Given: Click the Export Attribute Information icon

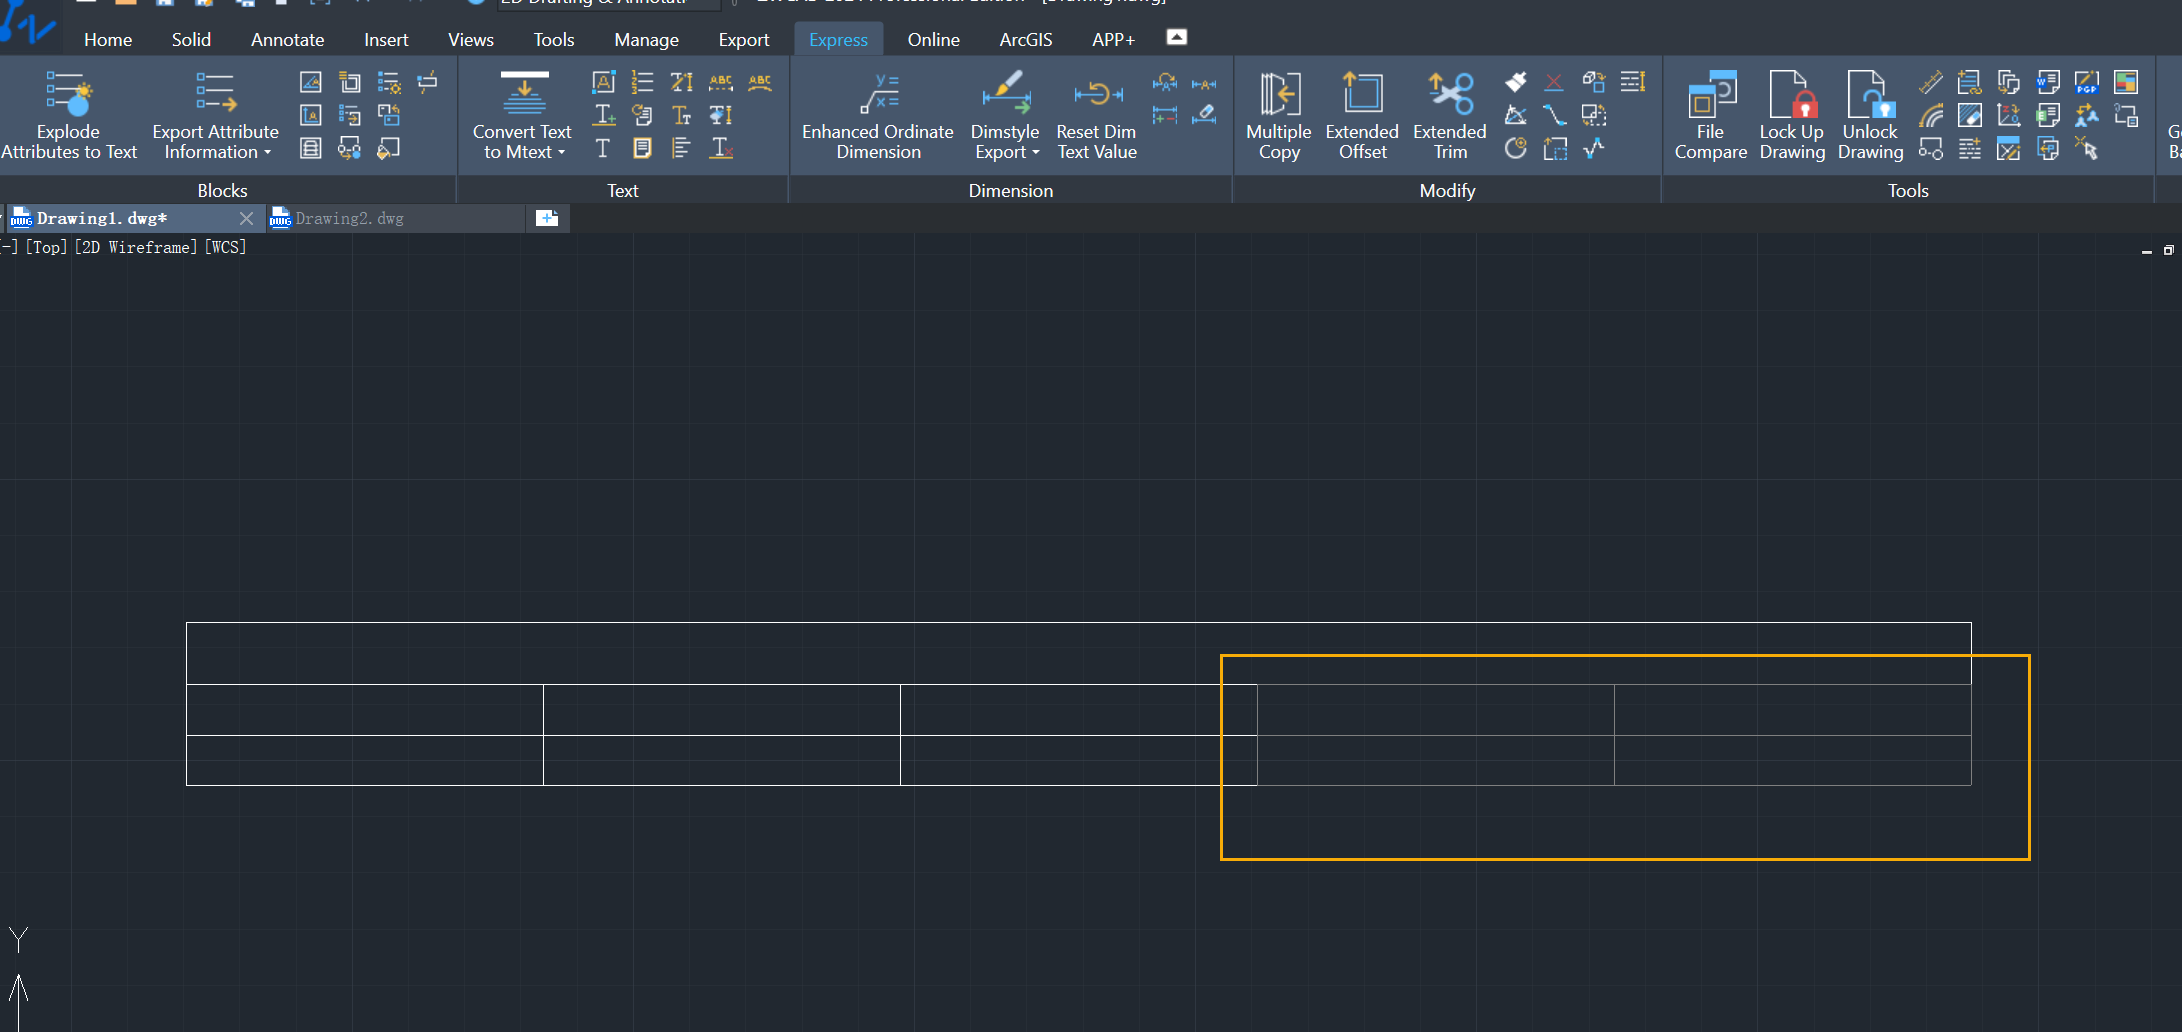Looking at the screenshot, I should (x=215, y=94).
